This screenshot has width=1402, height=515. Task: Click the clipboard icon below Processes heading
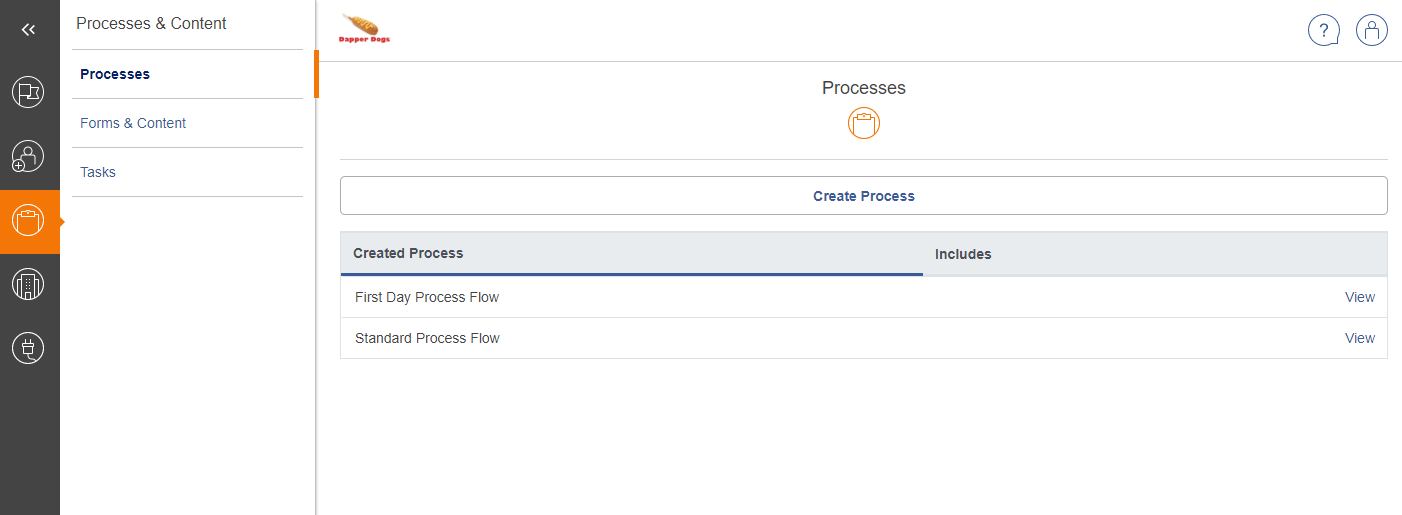864,124
